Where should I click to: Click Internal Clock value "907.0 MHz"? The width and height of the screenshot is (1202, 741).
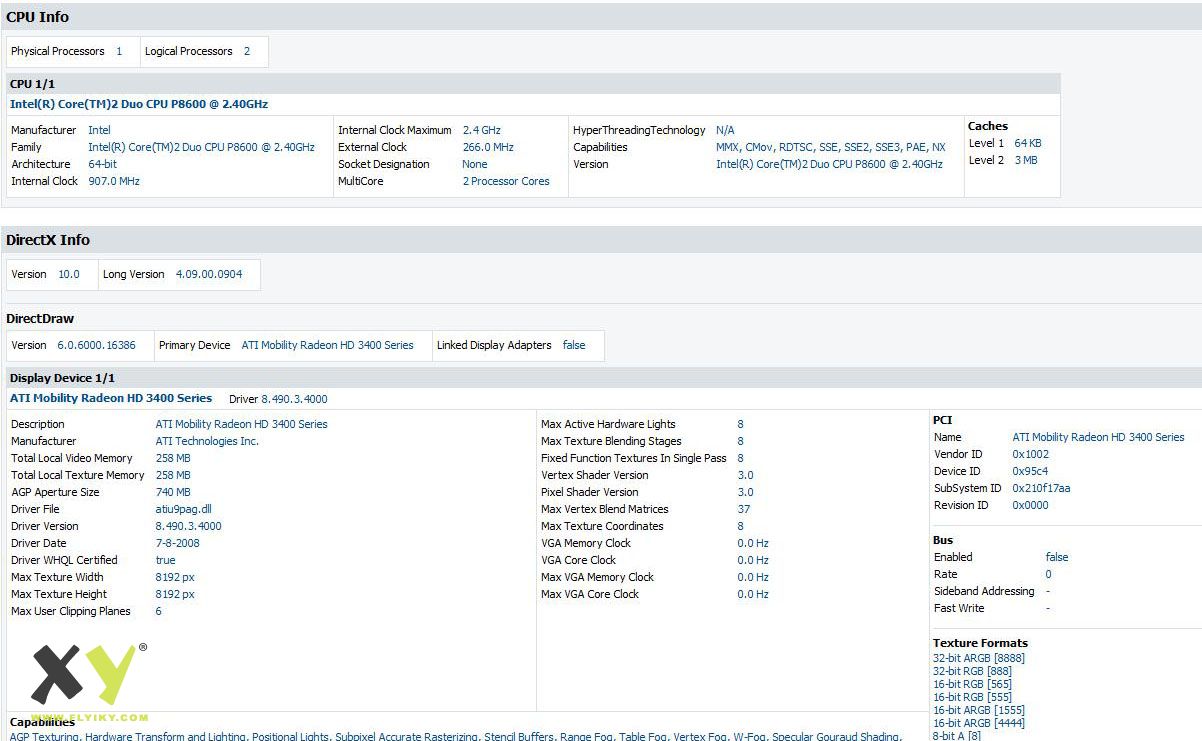(114, 181)
